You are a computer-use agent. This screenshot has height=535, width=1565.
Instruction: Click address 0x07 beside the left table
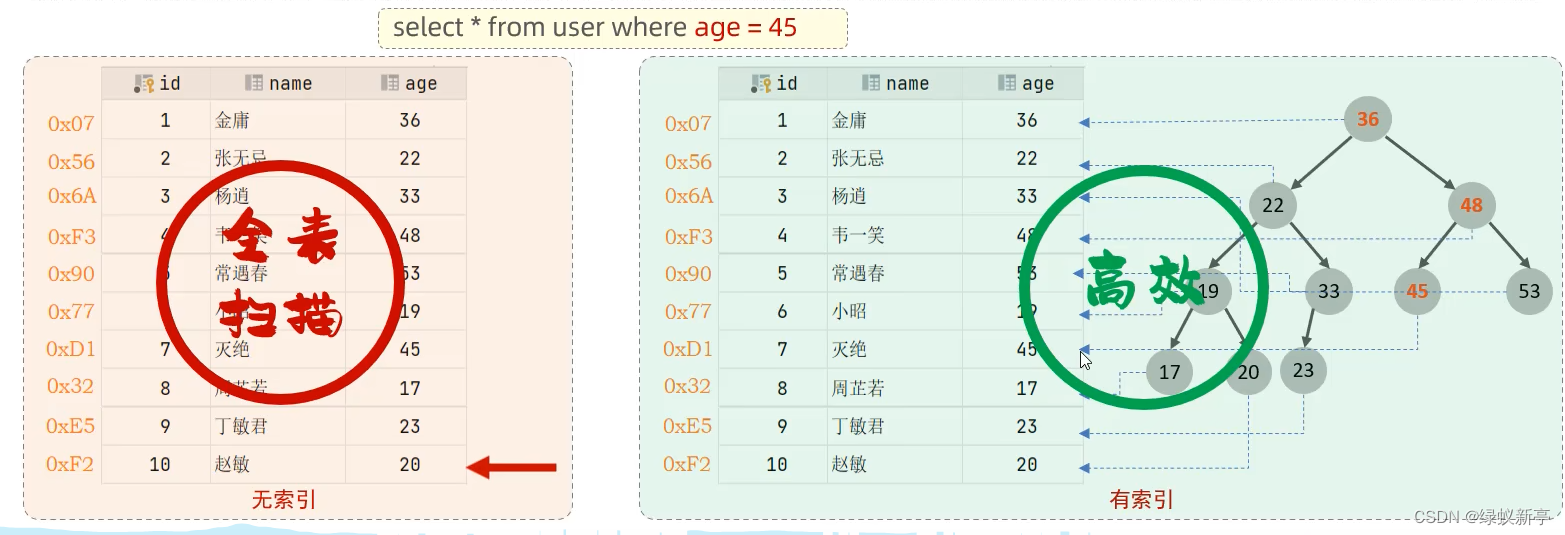(71, 124)
